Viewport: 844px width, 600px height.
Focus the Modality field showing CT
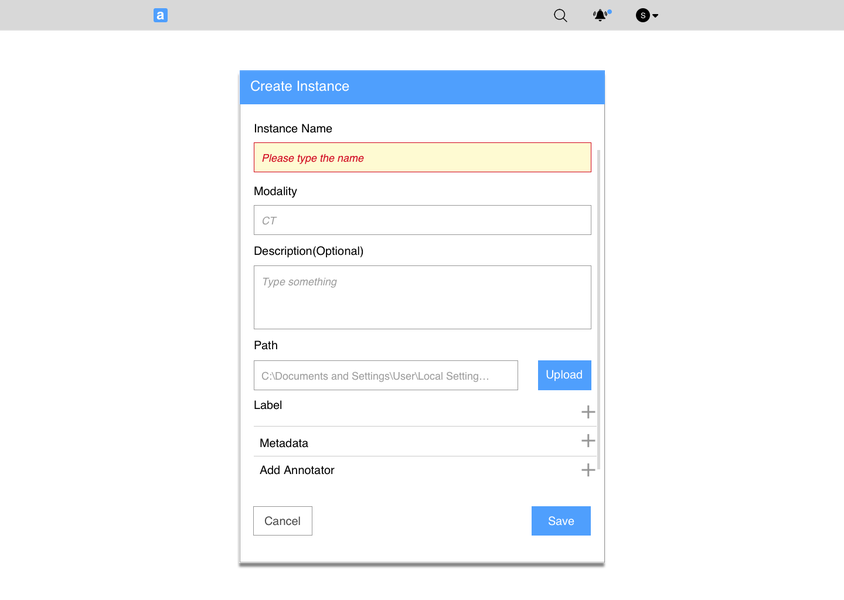[x=422, y=220]
